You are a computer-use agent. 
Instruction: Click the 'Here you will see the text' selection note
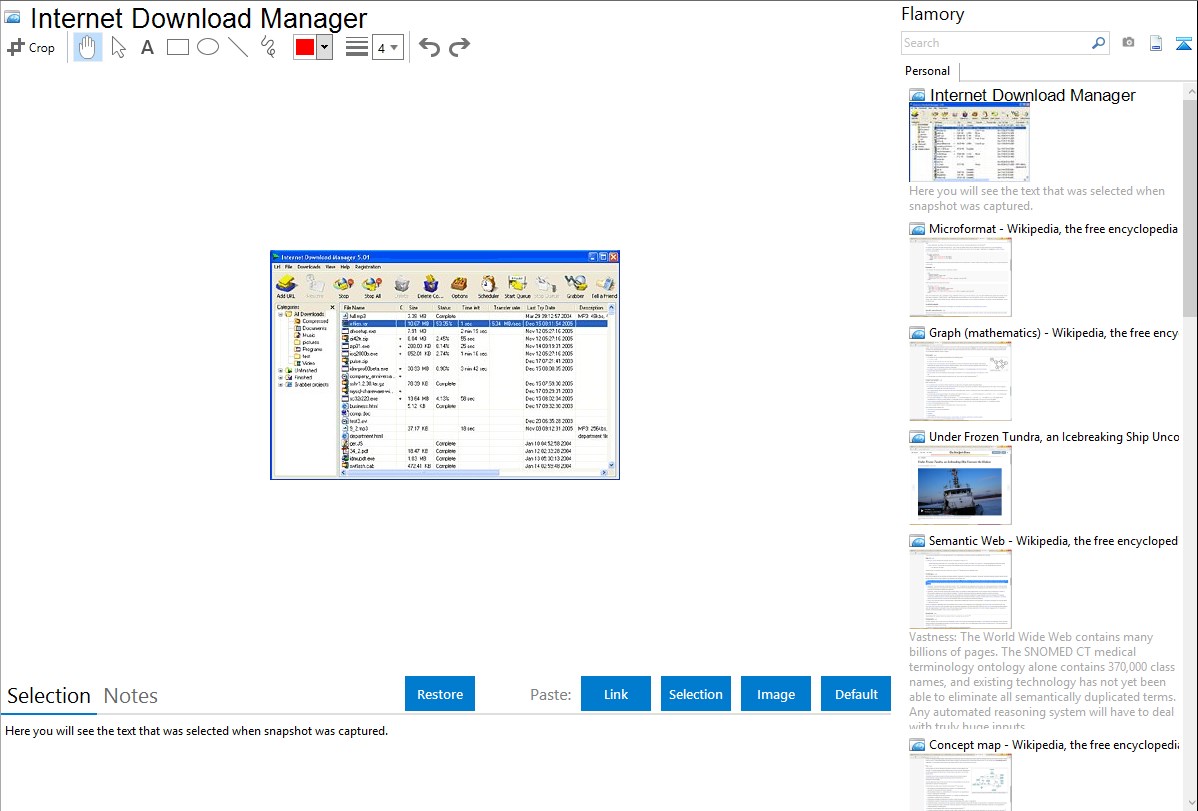point(196,731)
